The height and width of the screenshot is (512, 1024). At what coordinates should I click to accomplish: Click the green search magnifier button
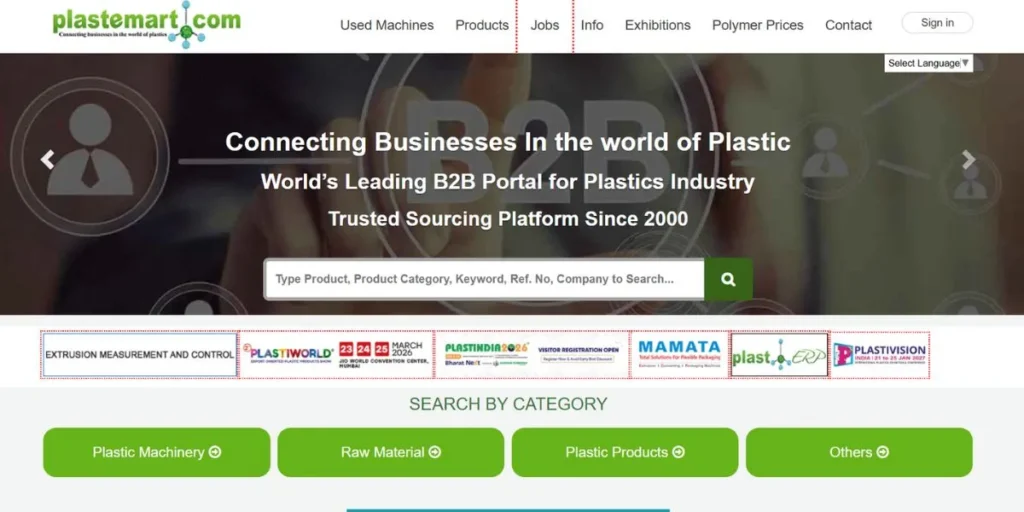pyautogui.click(x=728, y=280)
